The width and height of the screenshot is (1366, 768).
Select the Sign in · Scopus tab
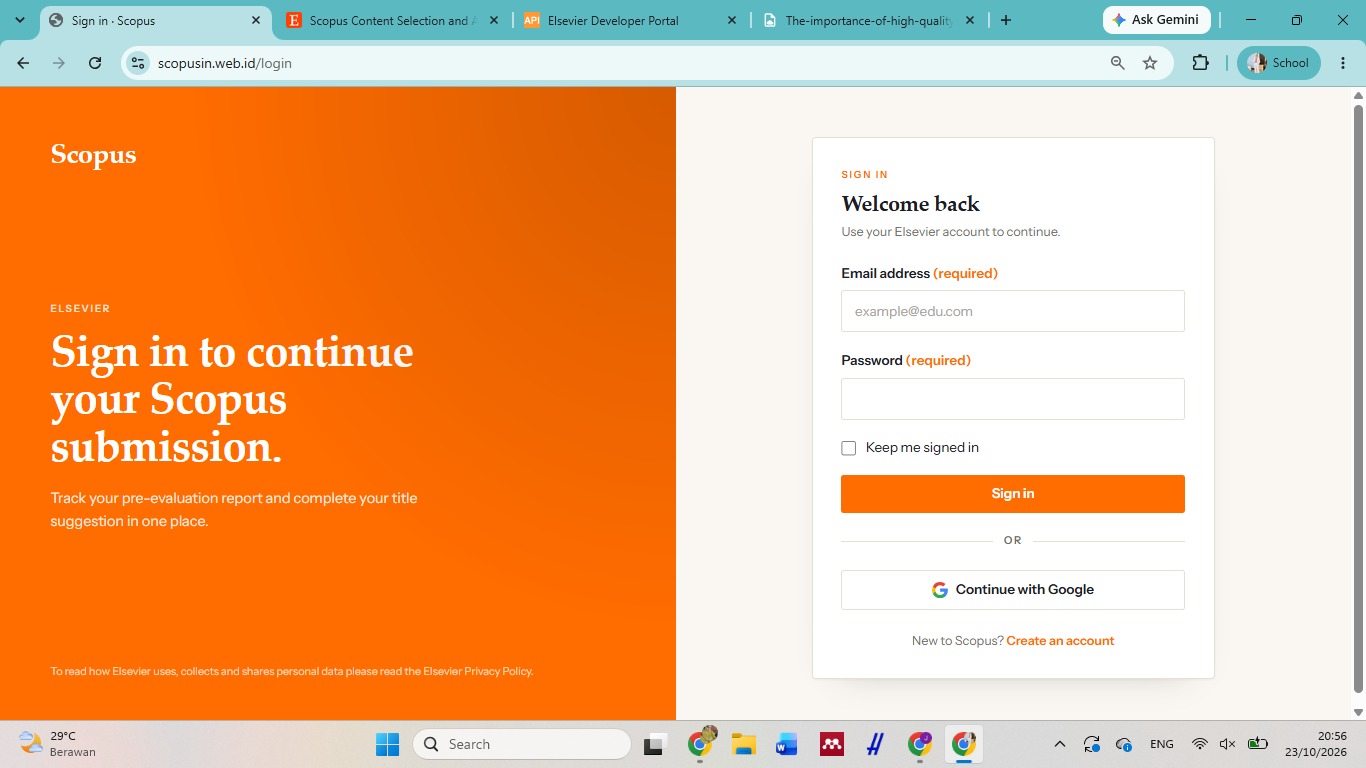tap(154, 20)
